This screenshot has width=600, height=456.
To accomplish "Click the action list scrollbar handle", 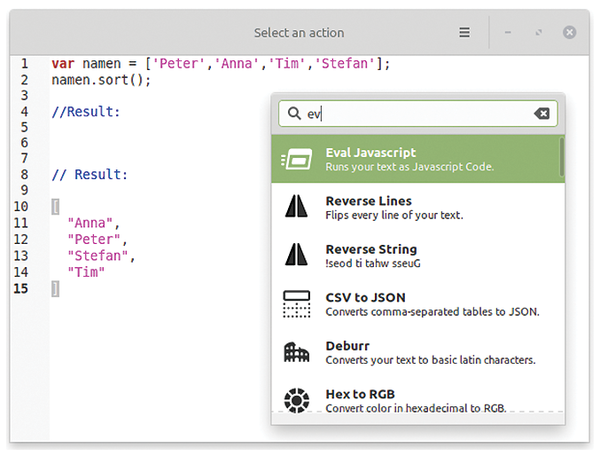I will click(562, 157).
